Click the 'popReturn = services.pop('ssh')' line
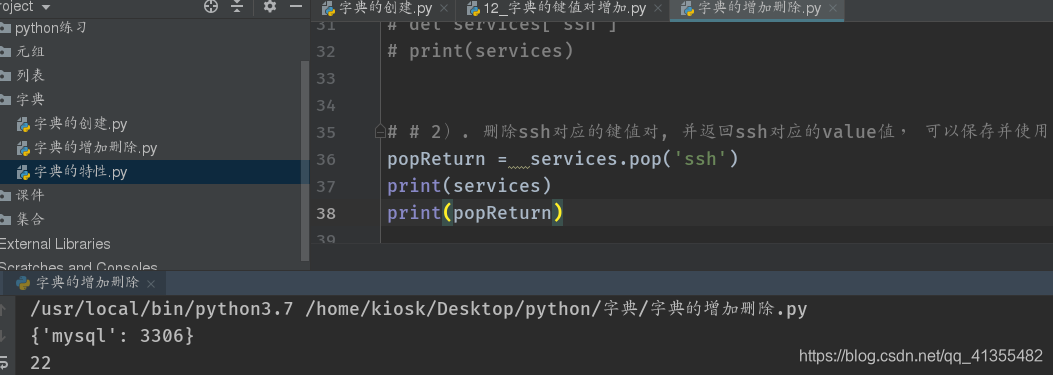This screenshot has width=1053, height=375. (563, 159)
